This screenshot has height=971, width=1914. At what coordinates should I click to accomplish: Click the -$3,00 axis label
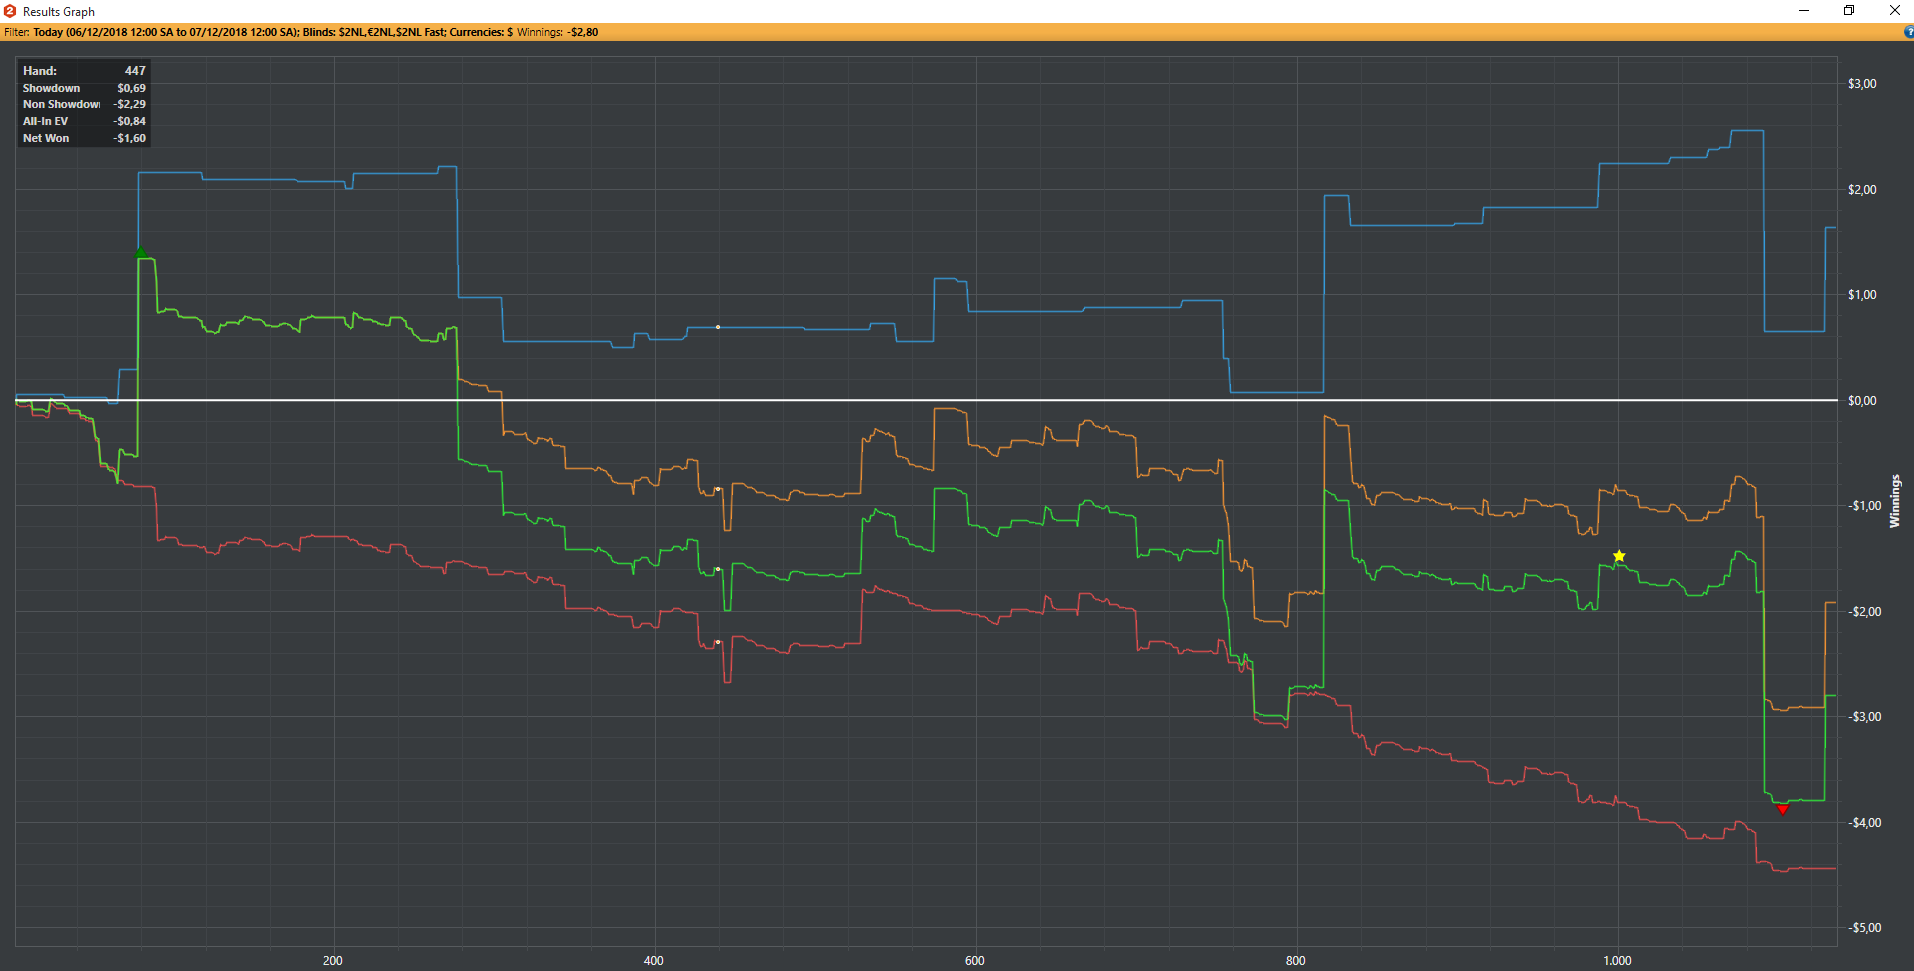click(x=1863, y=717)
